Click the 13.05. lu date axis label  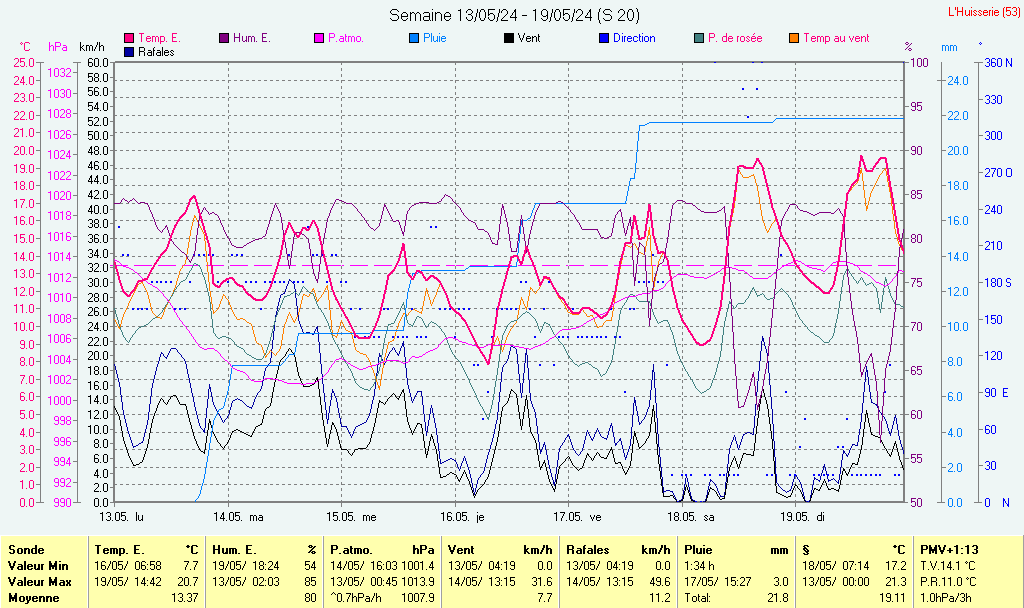(x=121, y=517)
